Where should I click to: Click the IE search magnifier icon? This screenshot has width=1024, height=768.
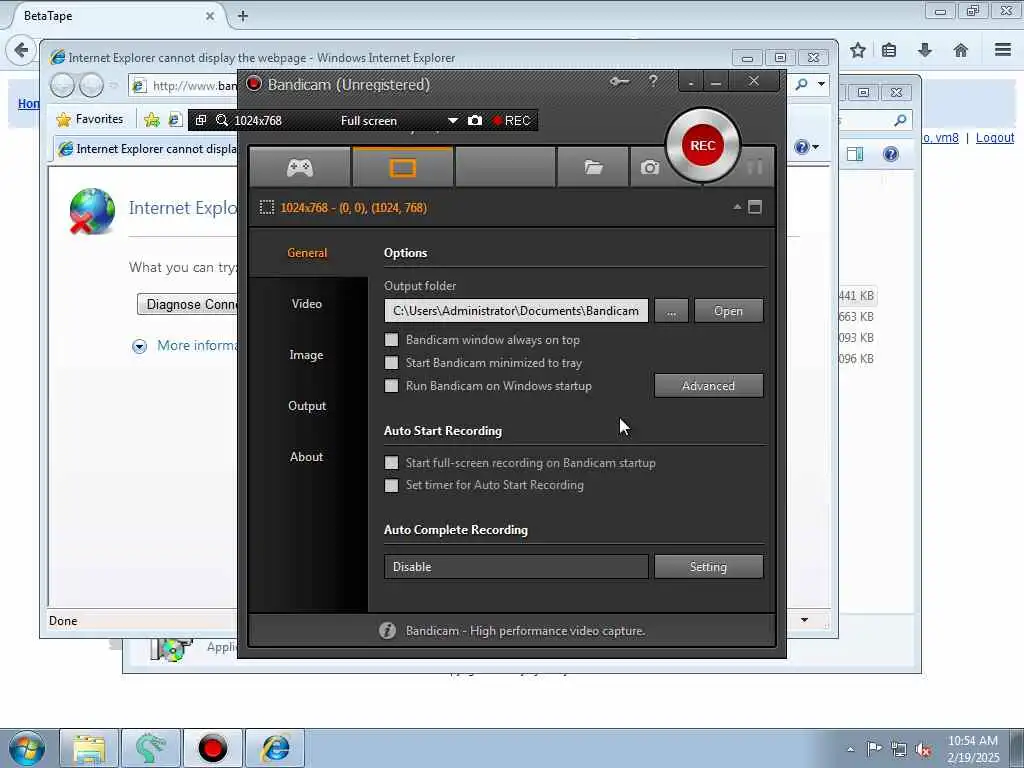click(x=802, y=84)
